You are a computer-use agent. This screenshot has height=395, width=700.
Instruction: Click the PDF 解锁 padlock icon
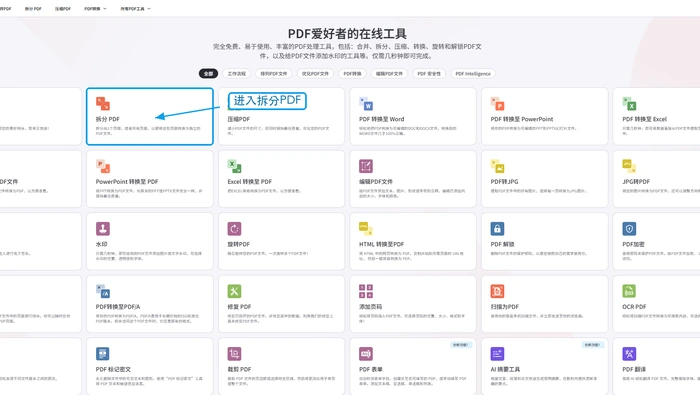(497, 229)
